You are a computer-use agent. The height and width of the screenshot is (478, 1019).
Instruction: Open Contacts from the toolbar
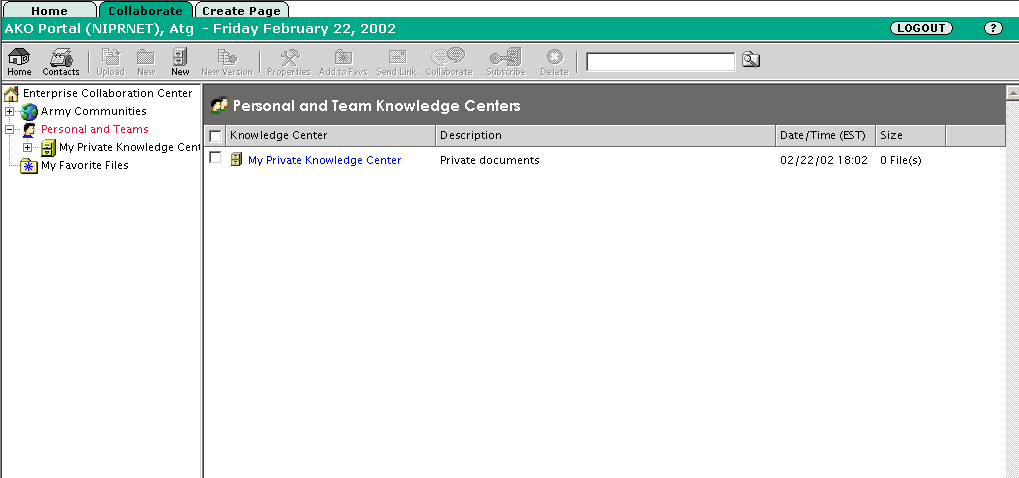click(61, 60)
